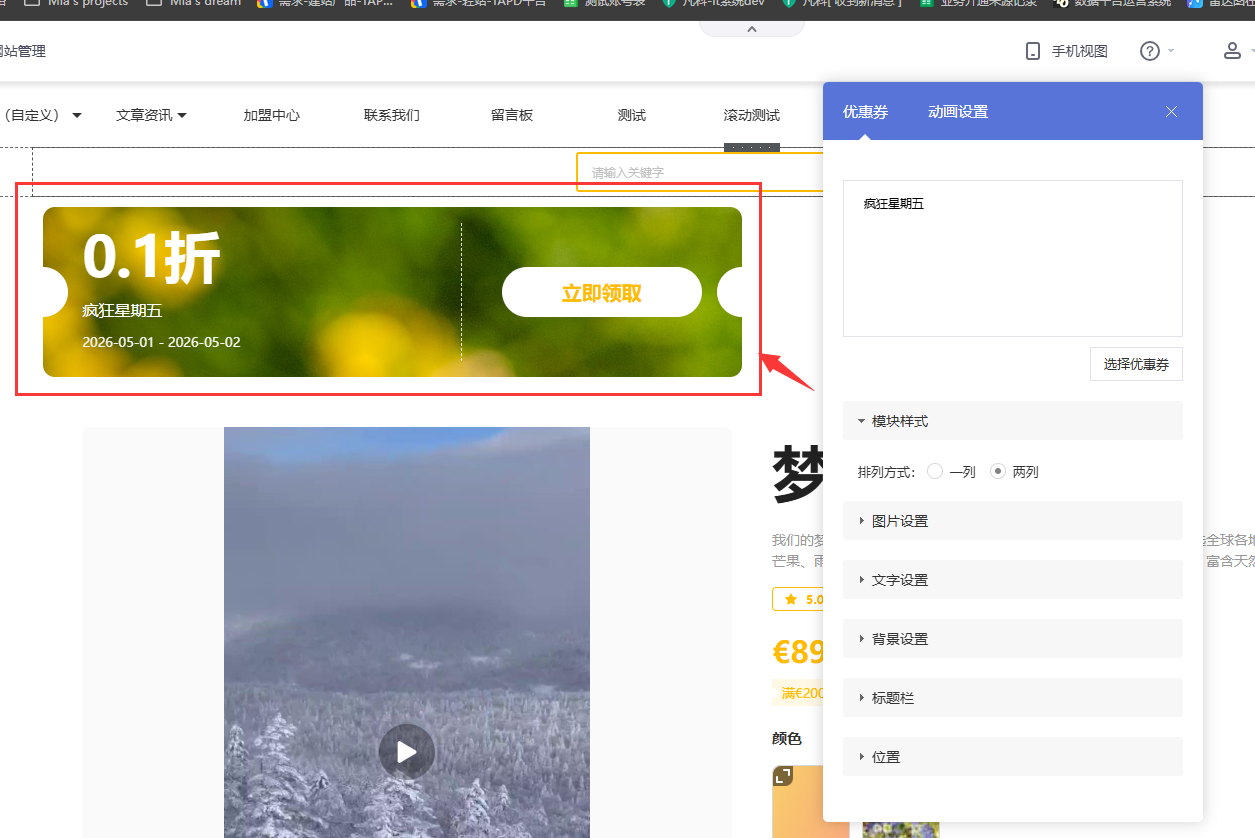Play the snowy forest video
This screenshot has width=1255, height=838.
406,751
